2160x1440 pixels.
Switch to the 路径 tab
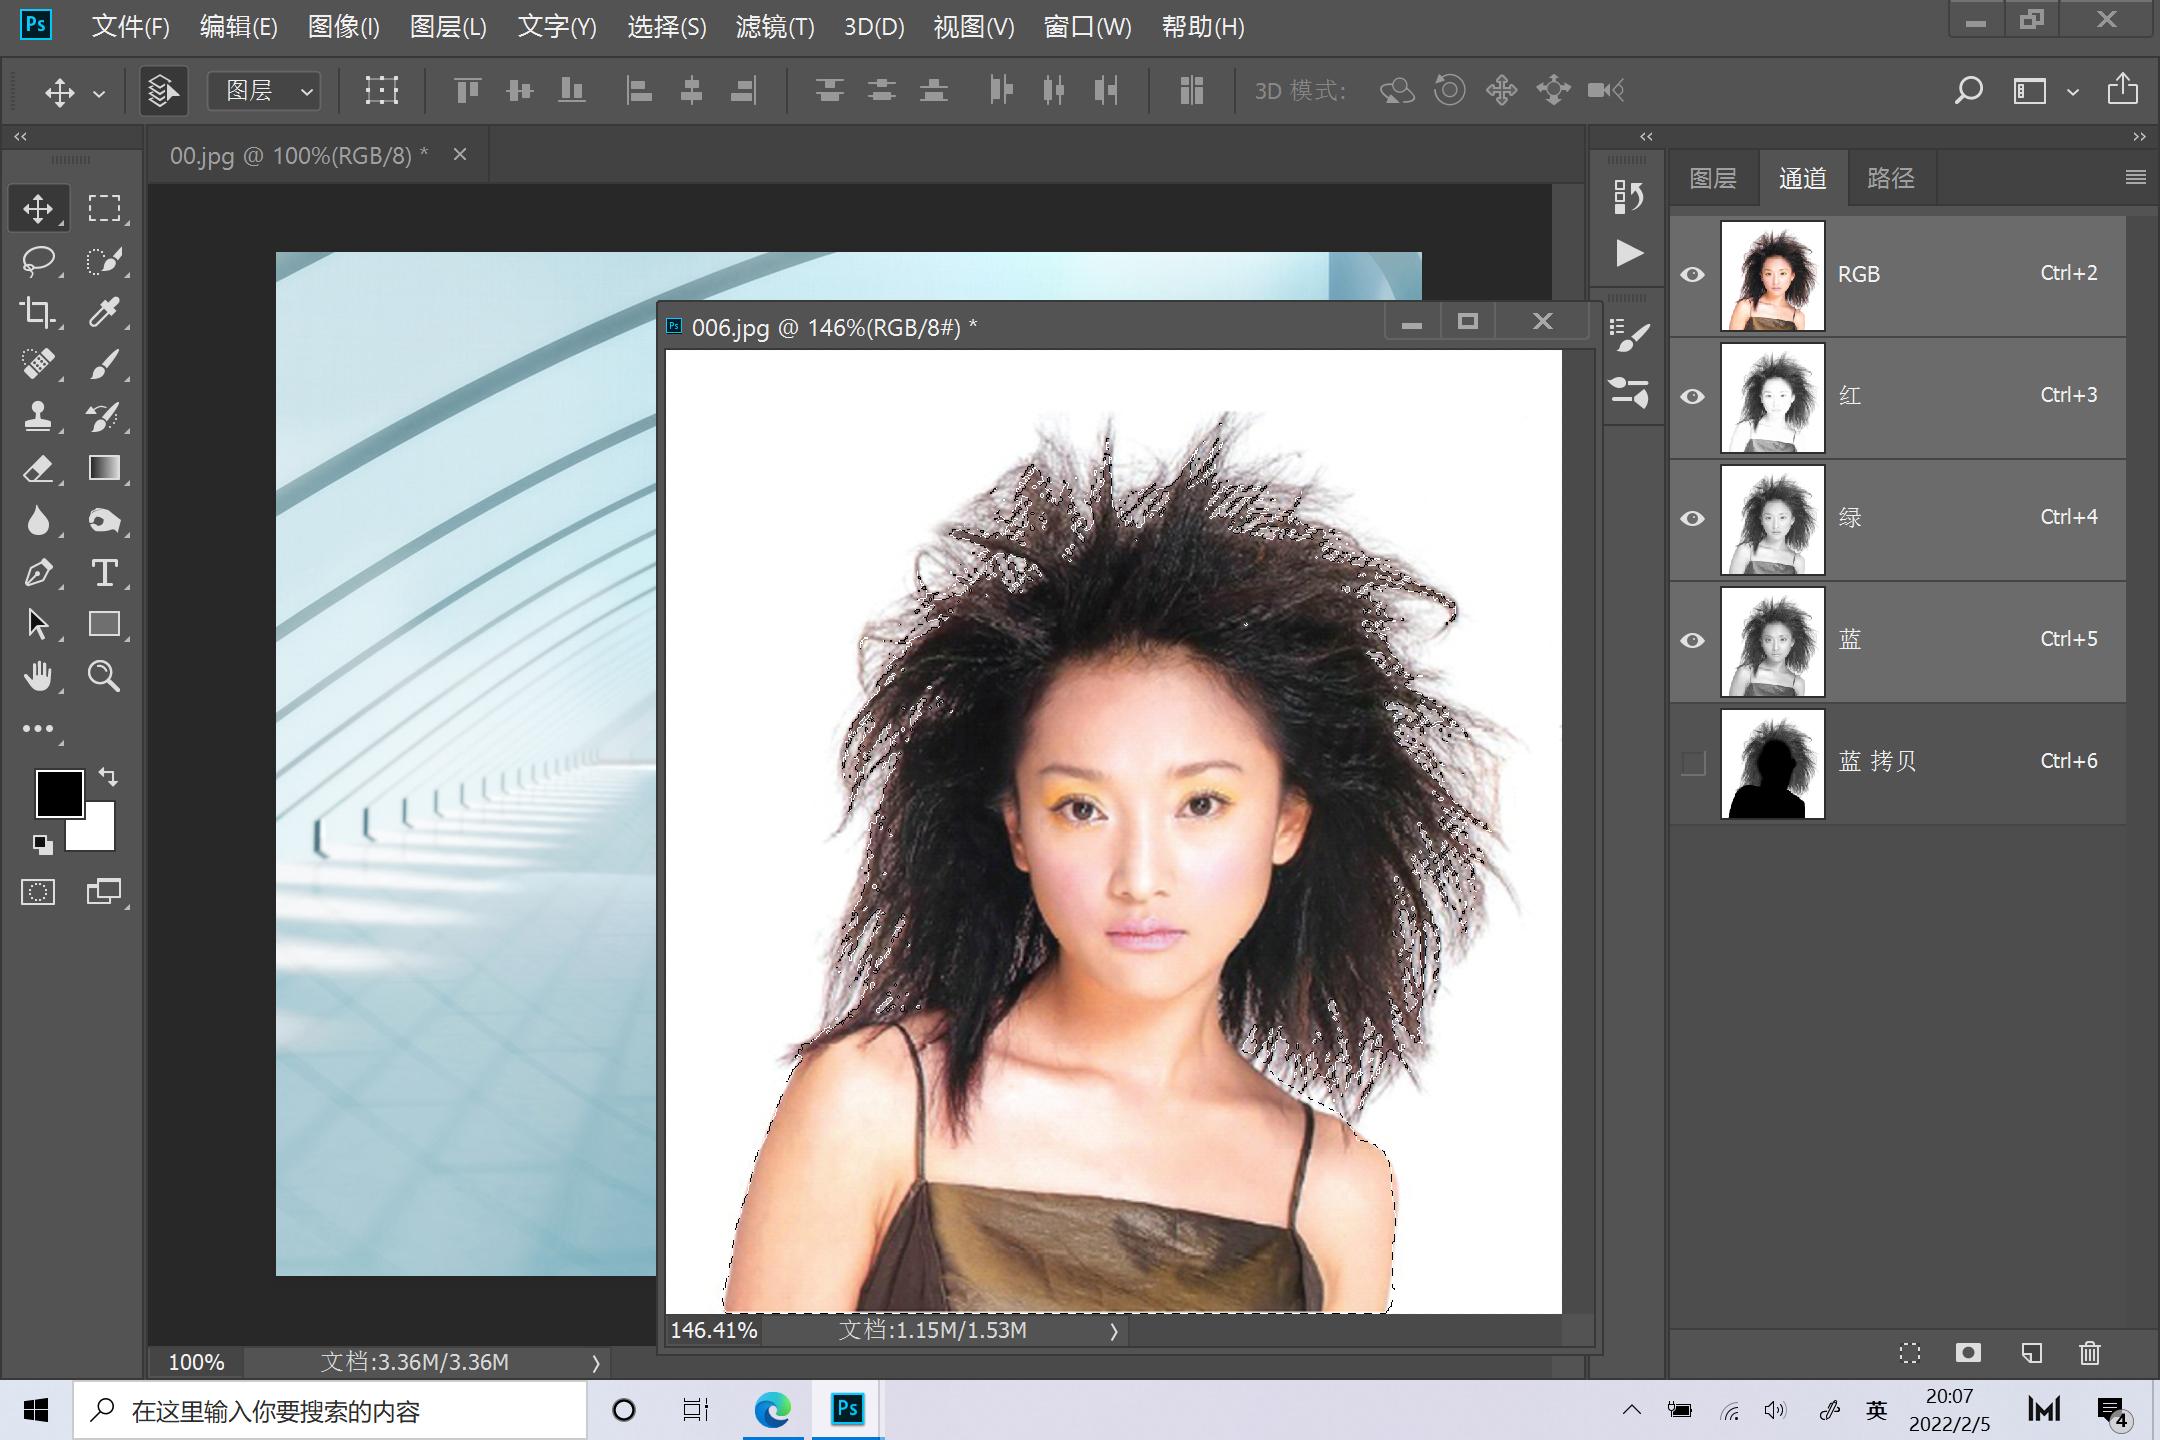(x=1890, y=178)
